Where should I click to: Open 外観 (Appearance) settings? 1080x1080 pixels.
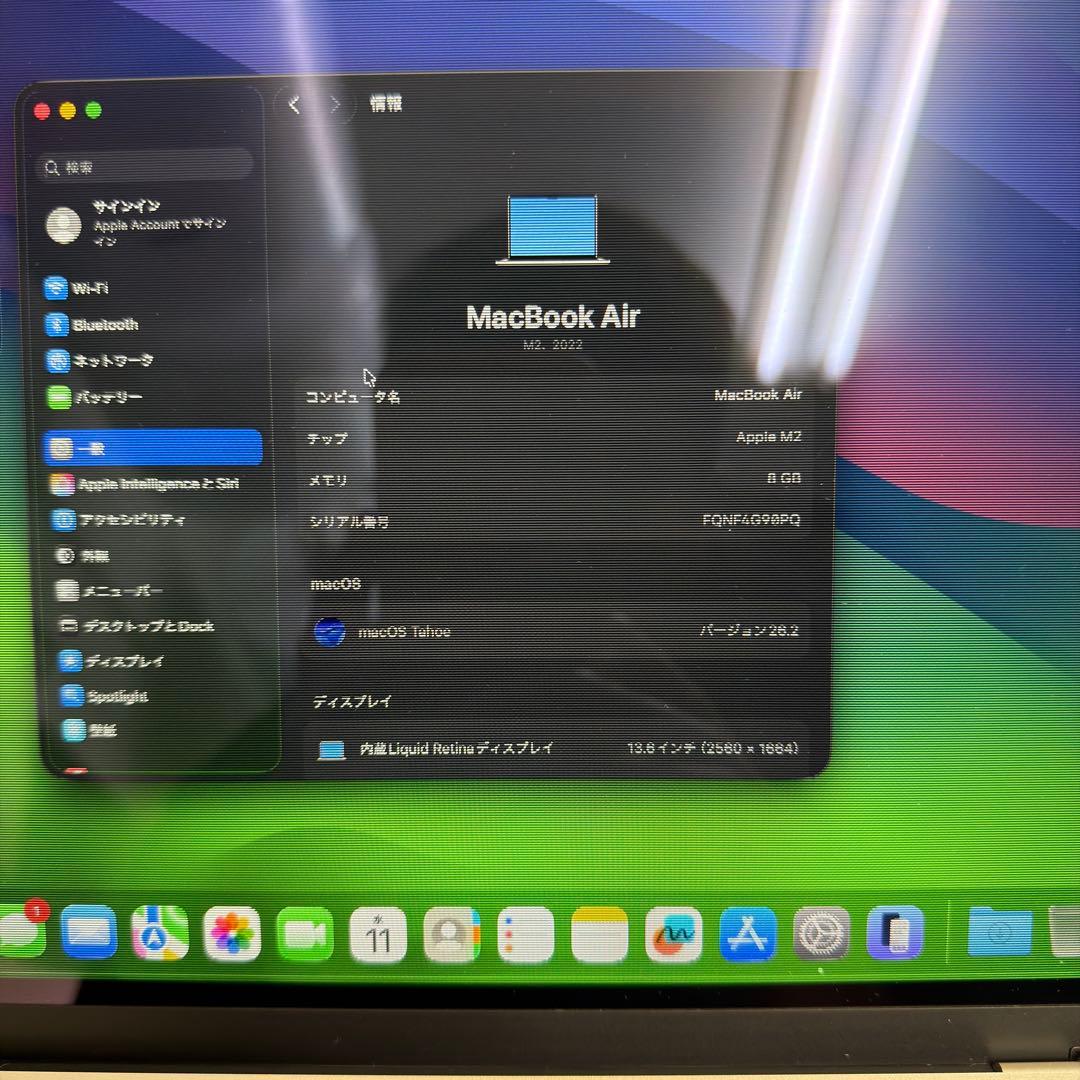(x=97, y=555)
